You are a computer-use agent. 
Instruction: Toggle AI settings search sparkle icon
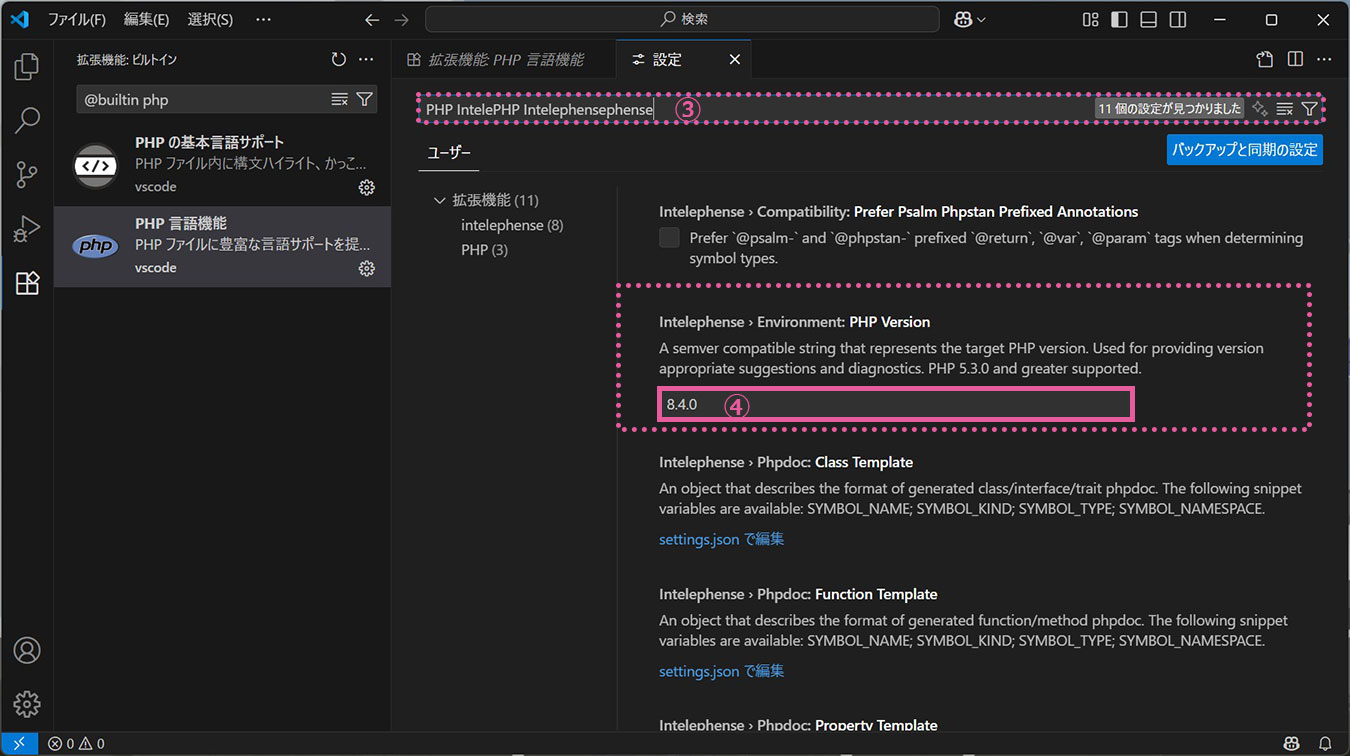click(x=1260, y=108)
